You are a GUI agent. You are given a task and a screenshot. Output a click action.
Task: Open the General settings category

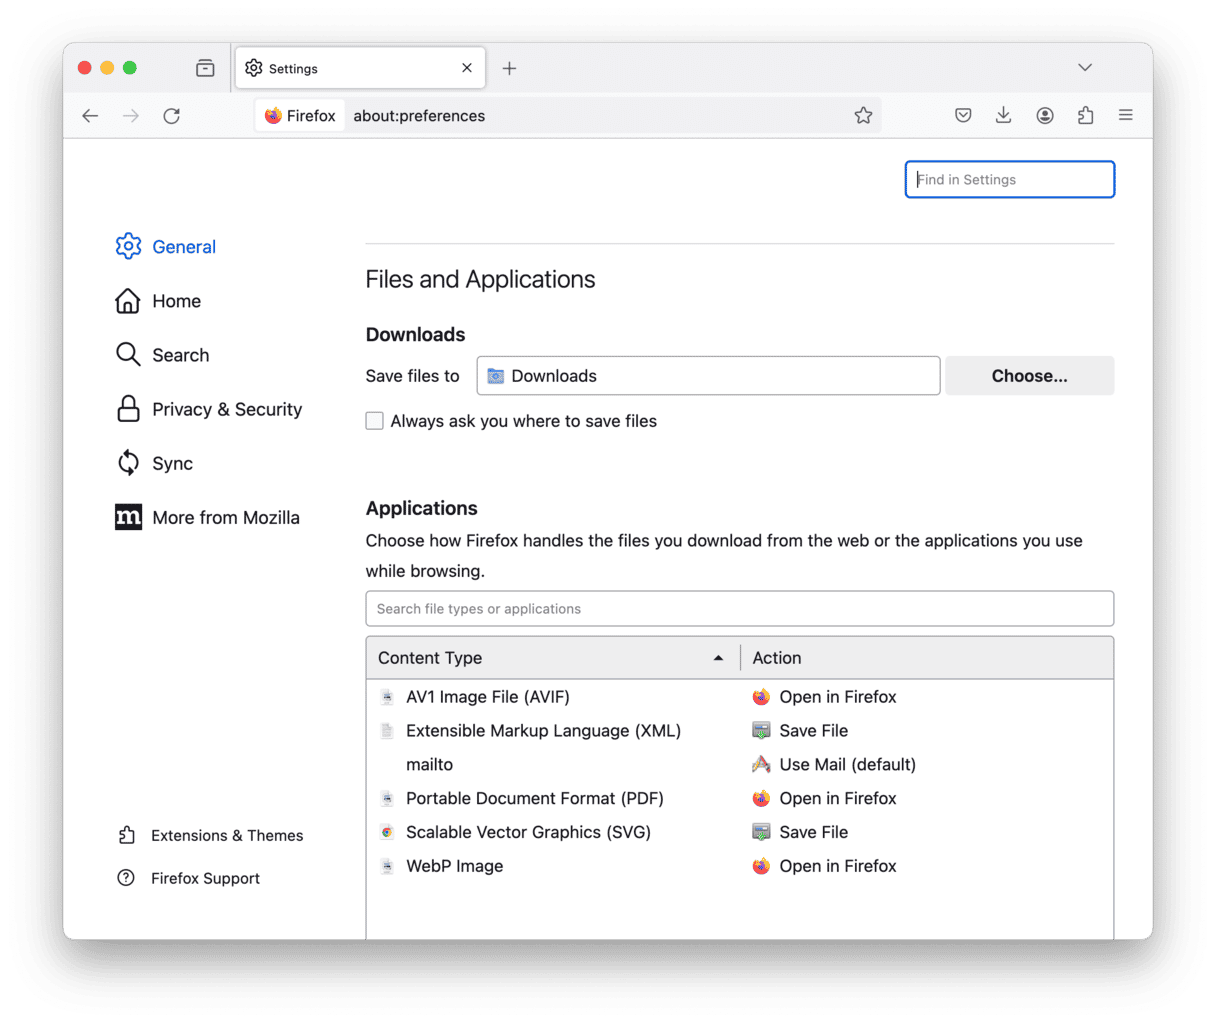coord(166,247)
